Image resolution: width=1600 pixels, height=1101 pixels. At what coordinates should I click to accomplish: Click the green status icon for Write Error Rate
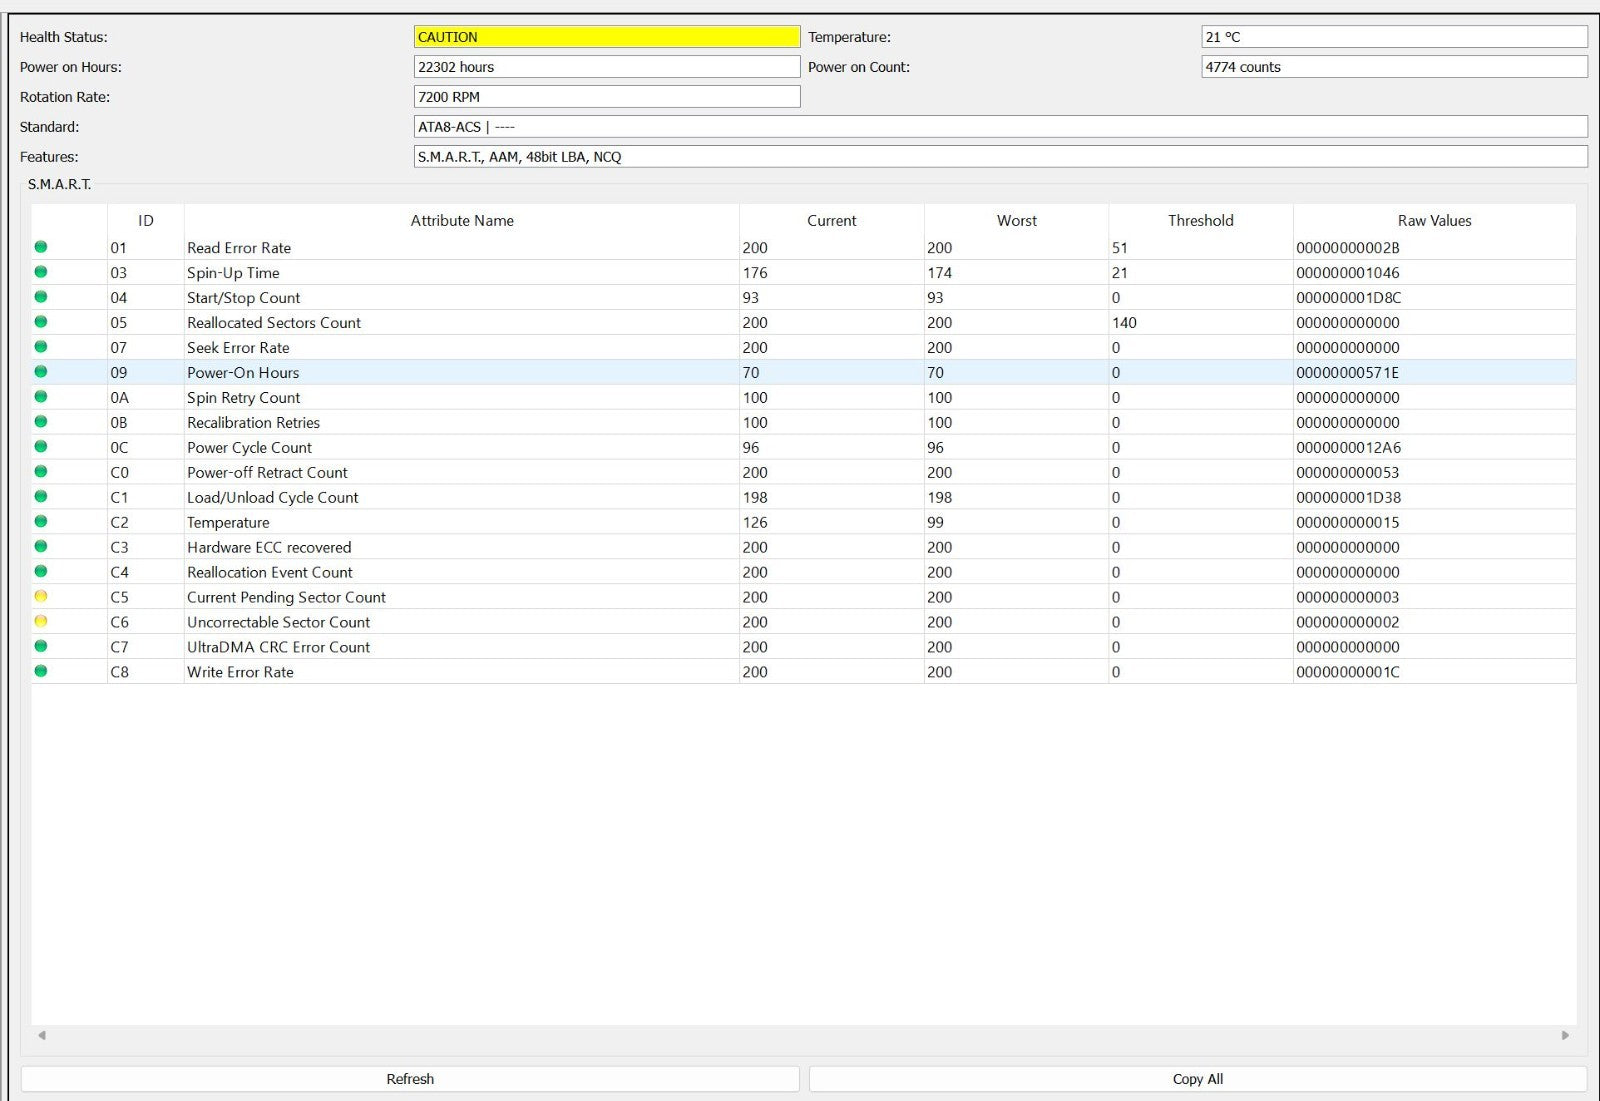pos(41,672)
